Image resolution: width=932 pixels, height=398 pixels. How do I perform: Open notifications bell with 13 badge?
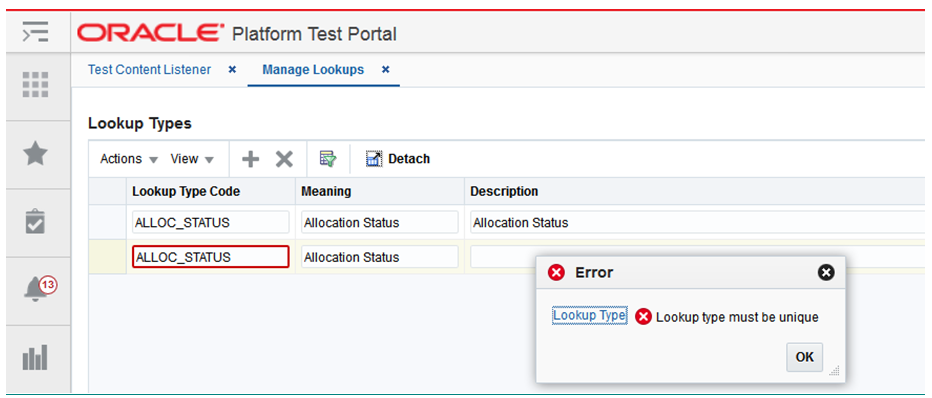(x=39, y=289)
